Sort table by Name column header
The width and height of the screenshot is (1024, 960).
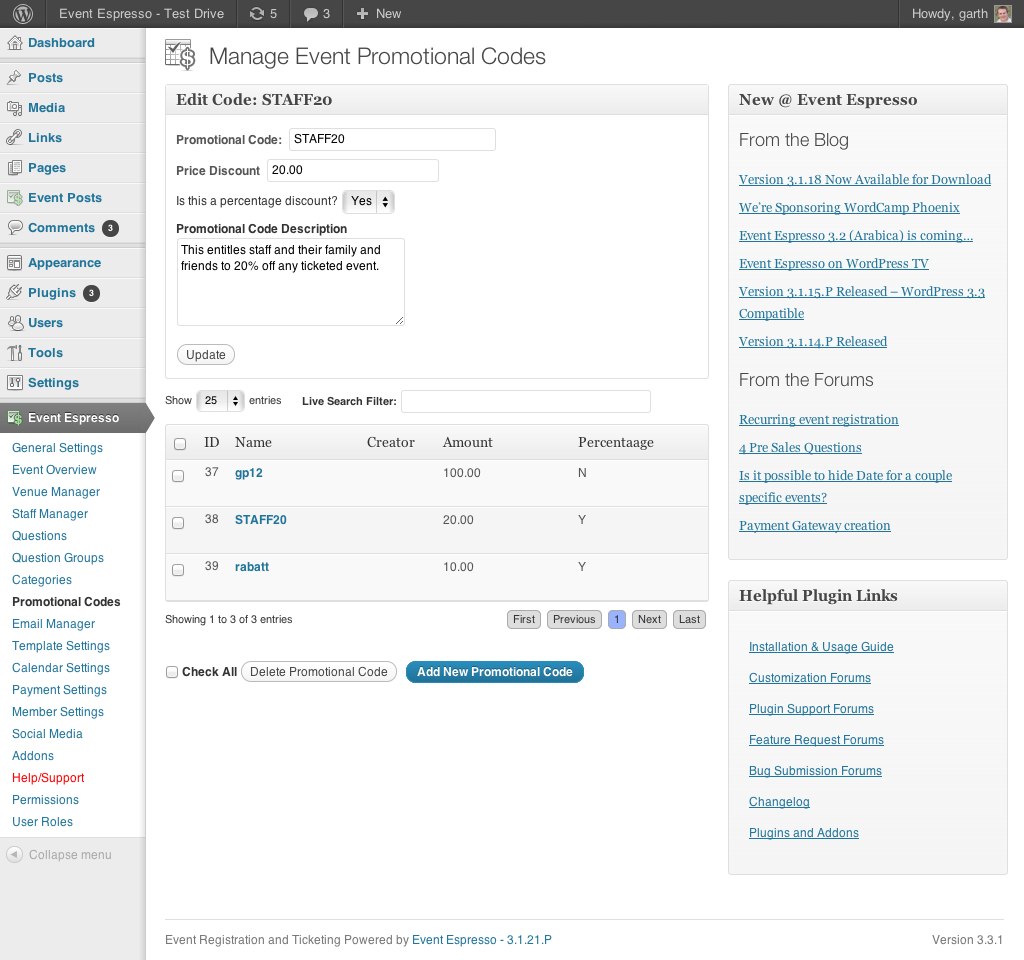click(253, 442)
